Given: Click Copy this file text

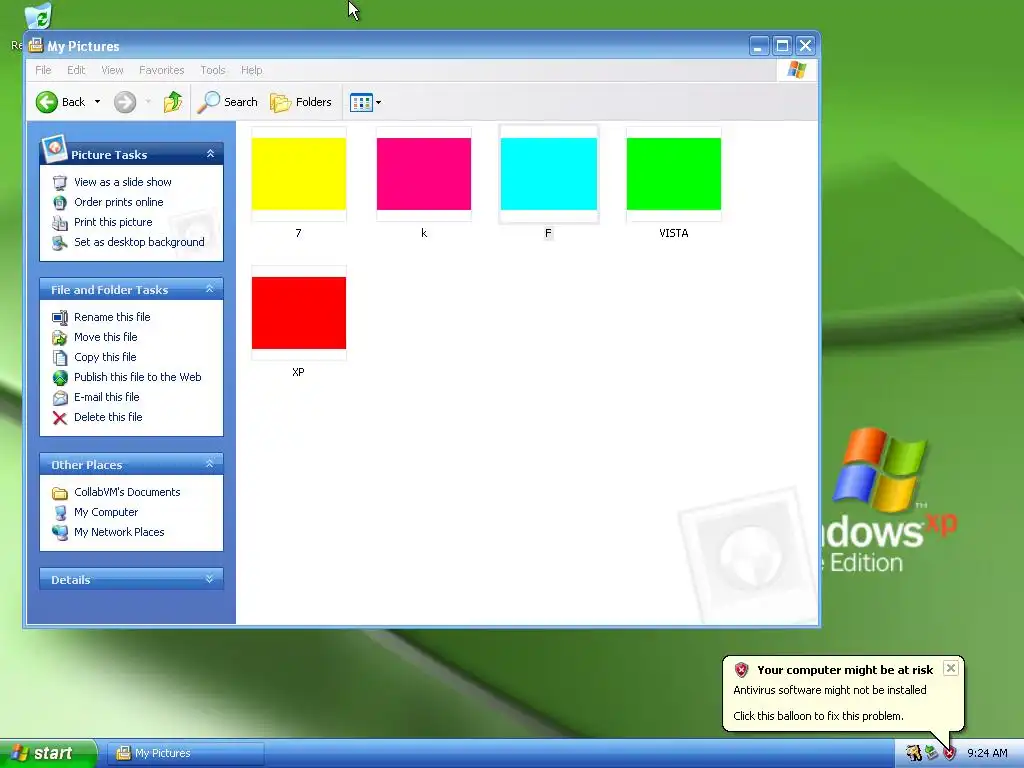Looking at the screenshot, I should coord(105,357).
